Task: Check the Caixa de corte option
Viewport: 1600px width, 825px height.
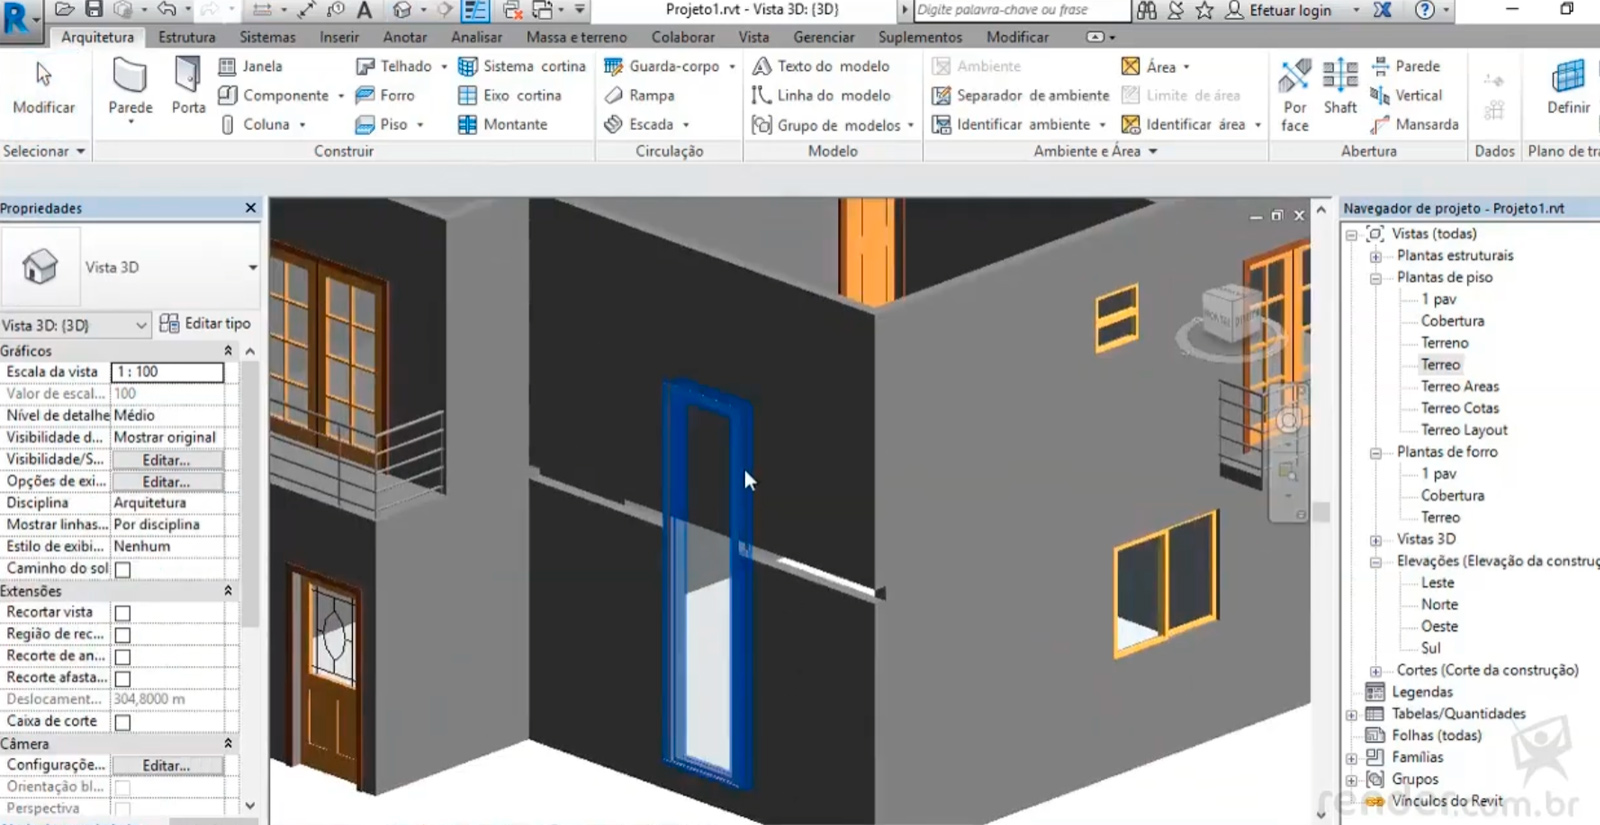Action: (123, 722)
